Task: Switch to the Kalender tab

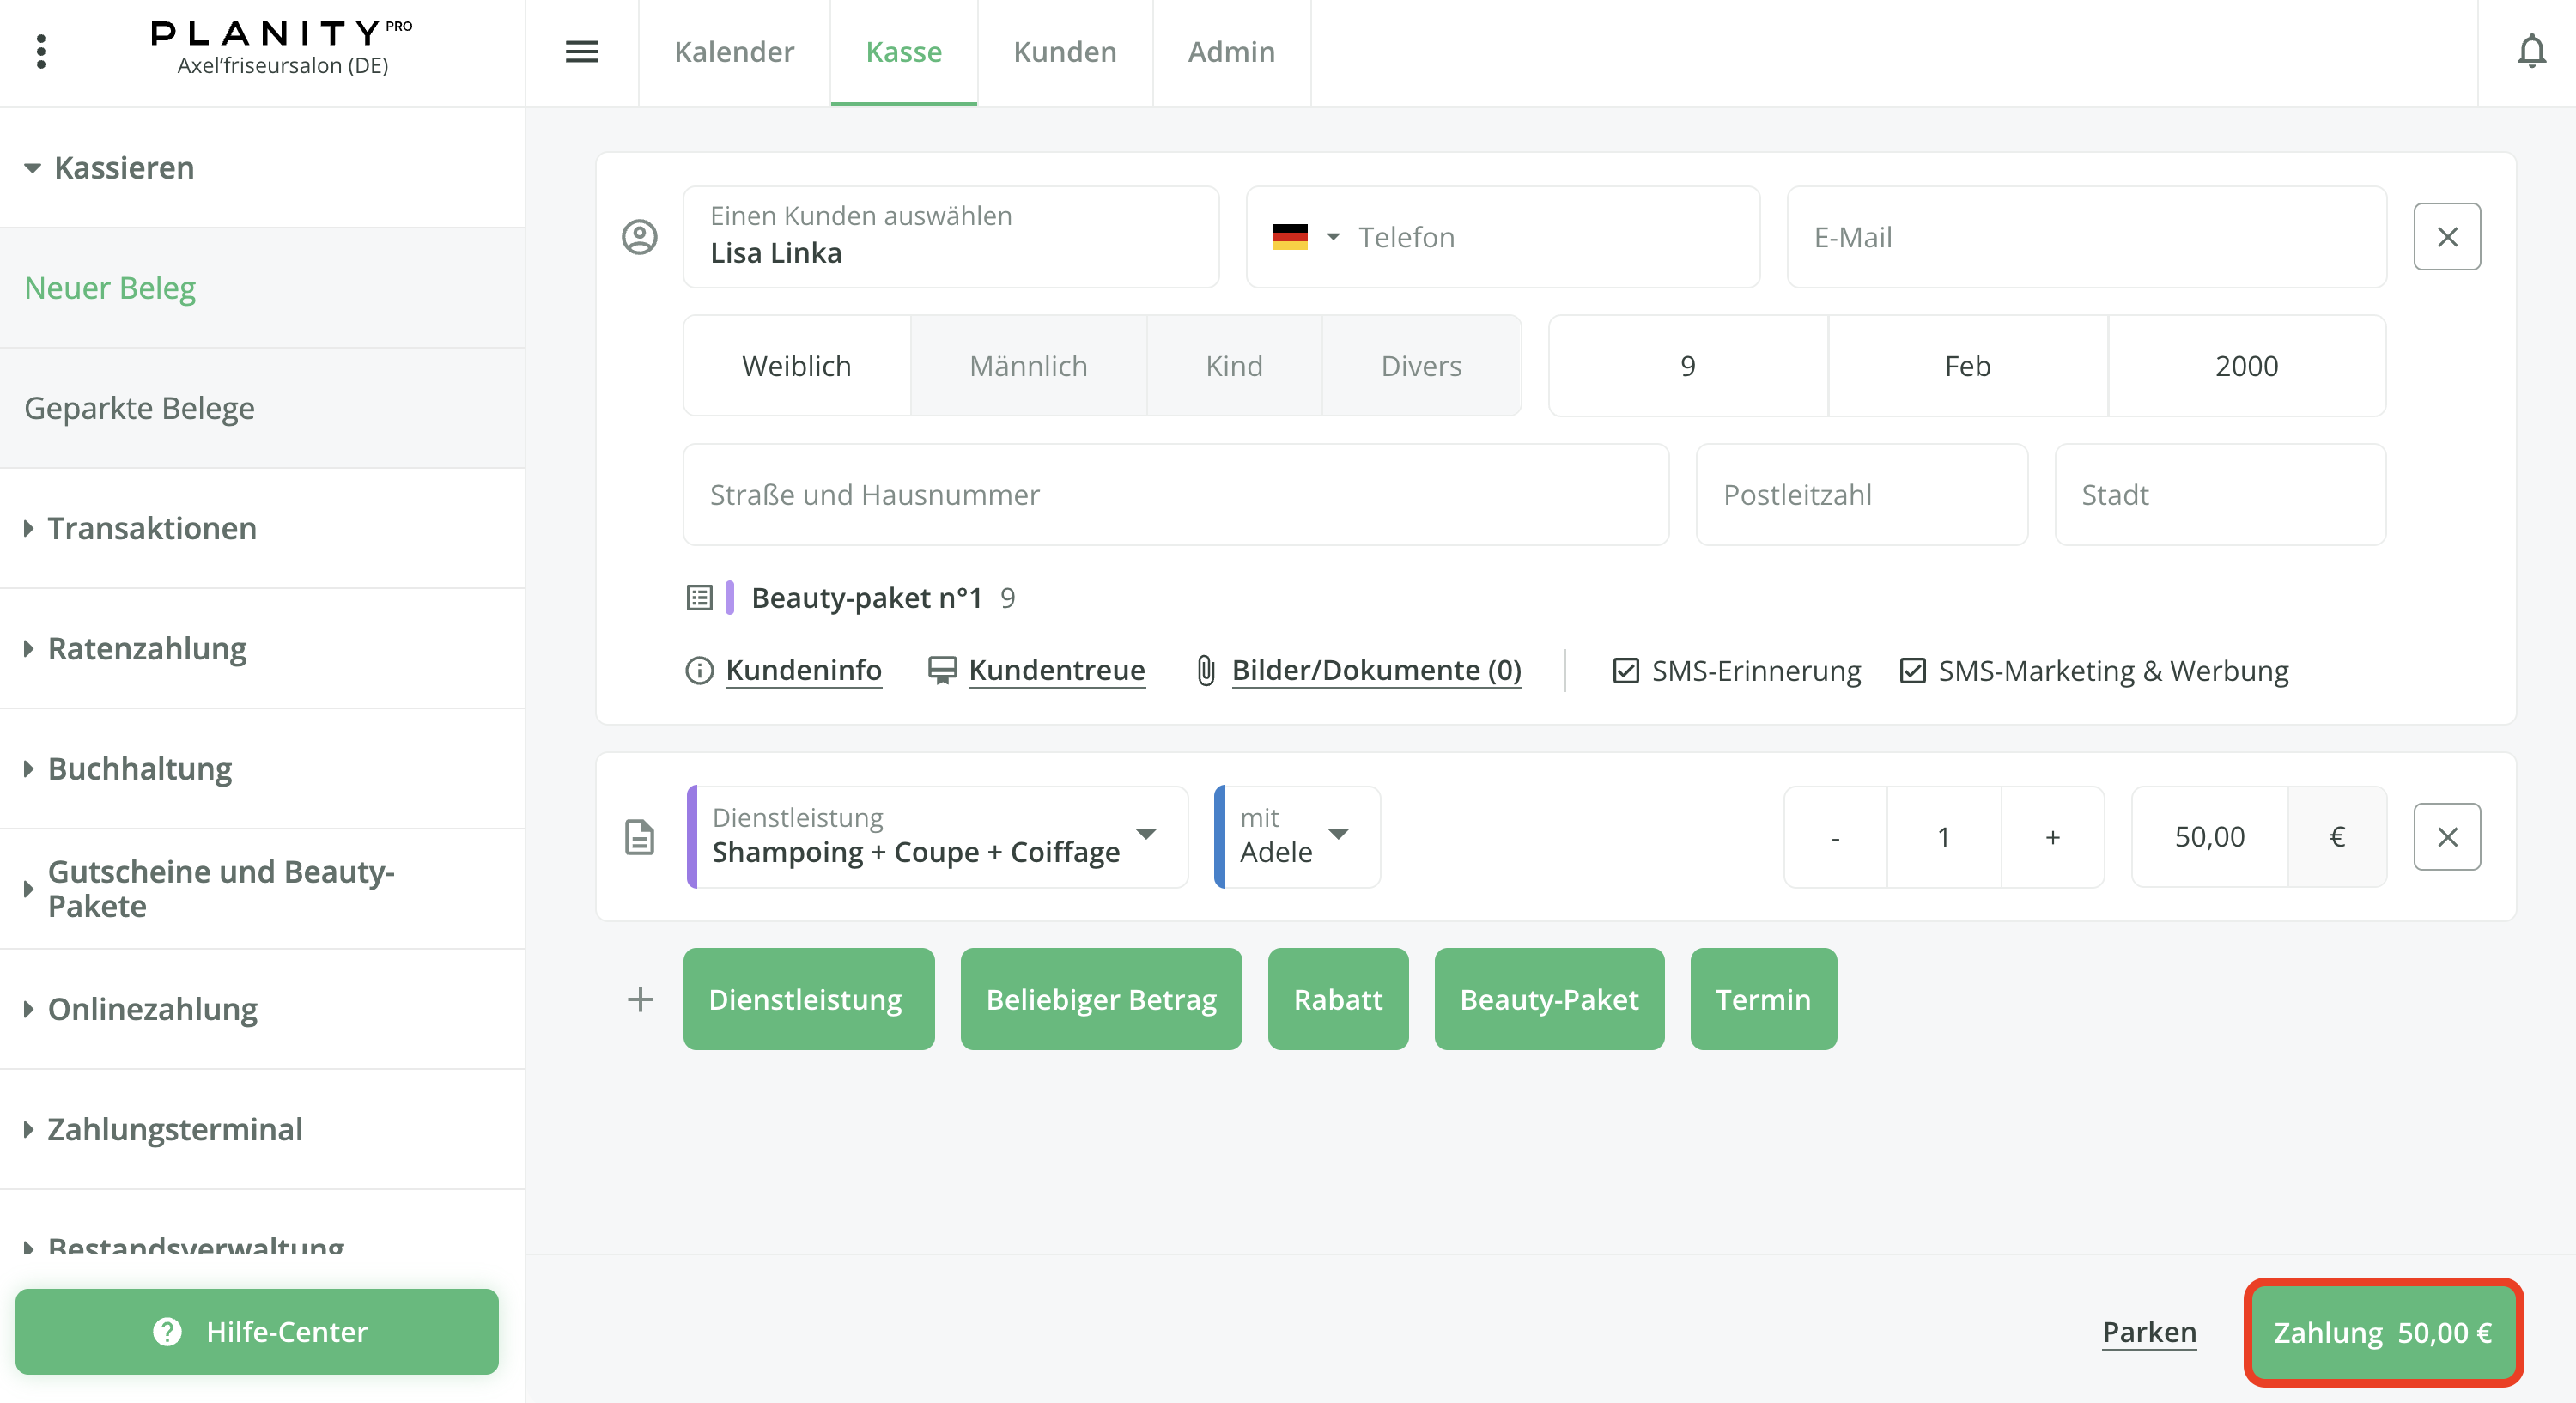Action: pyautogui.click(x=733, y=52)
